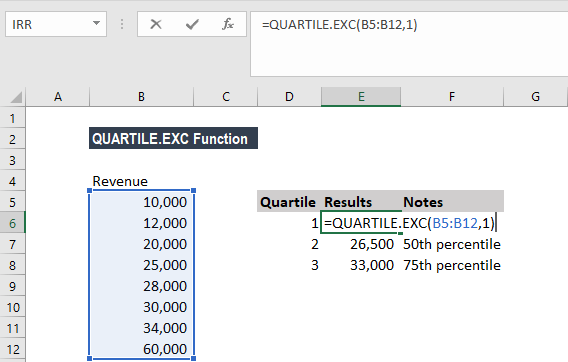Select the cell containing 10,000
Screen dimensions: 568x362
pos(141,202)
